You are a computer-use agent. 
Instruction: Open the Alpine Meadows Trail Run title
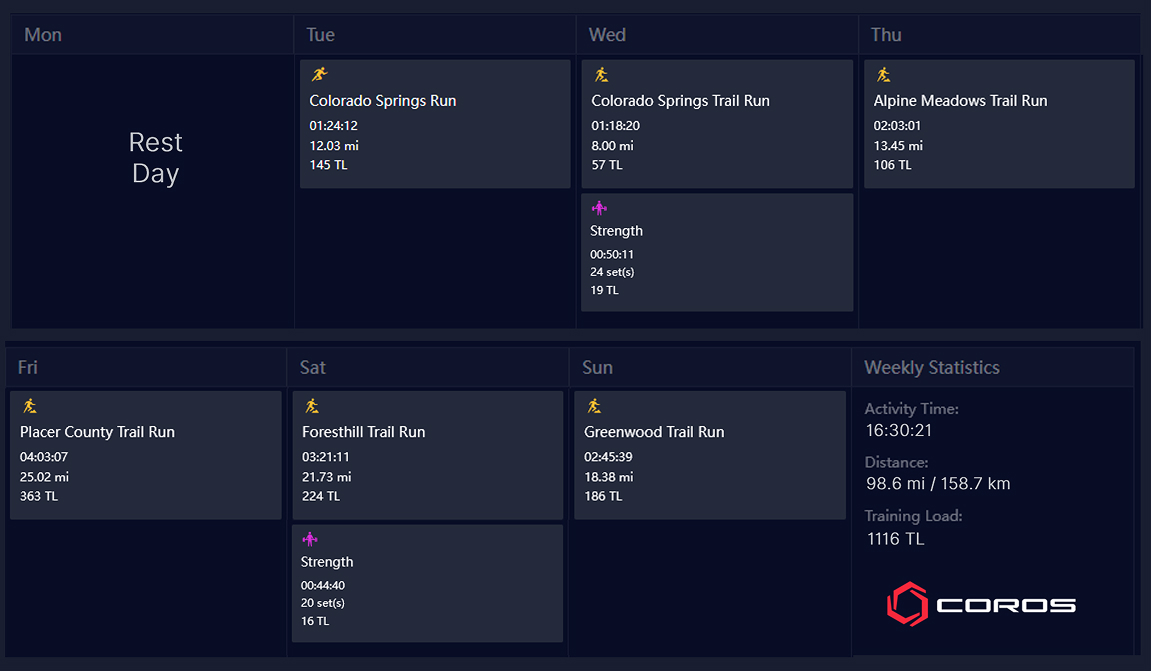tap(960, 101)
